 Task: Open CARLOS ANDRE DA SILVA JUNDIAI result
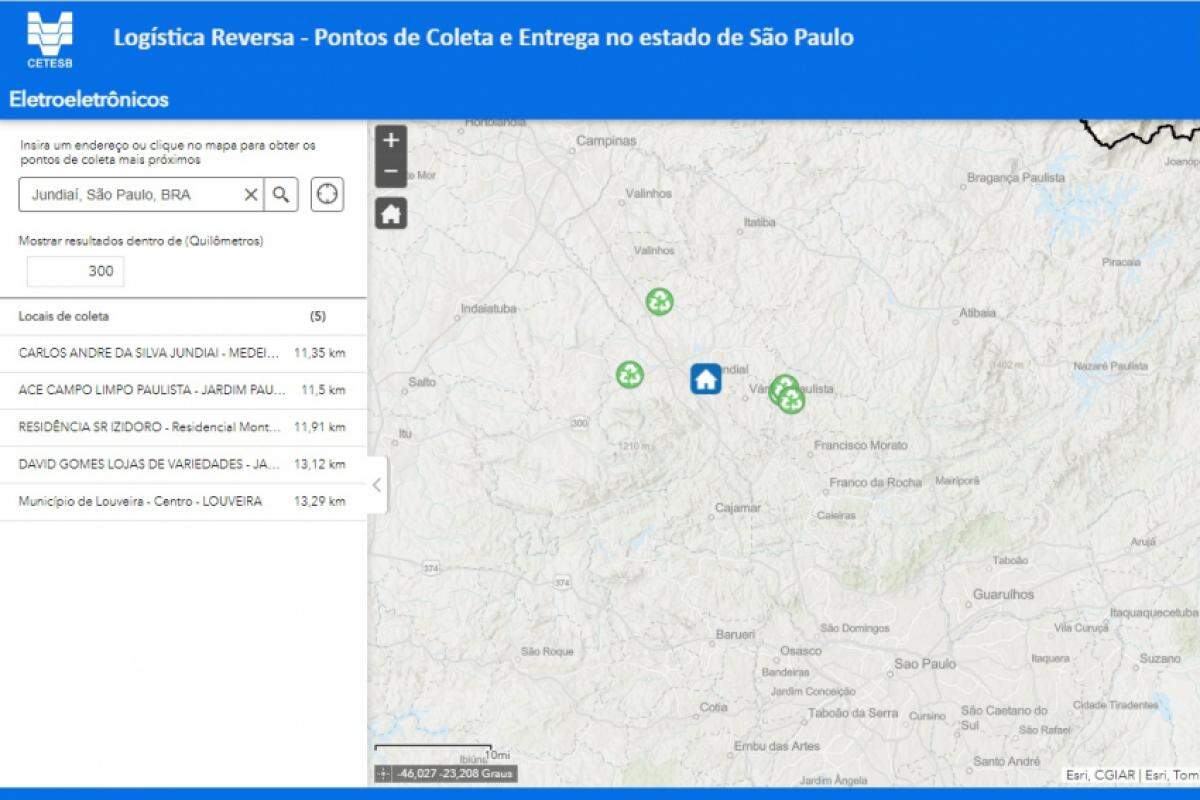pyautogui.click(x=183, y=353)
